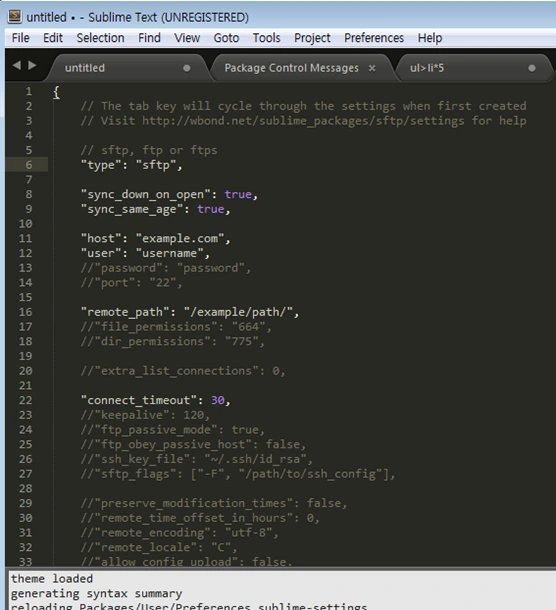The height and width of the screenshot is (610, 556).
Task: Click the commented "keepalive": 120 line
Action: pos(145,415)
